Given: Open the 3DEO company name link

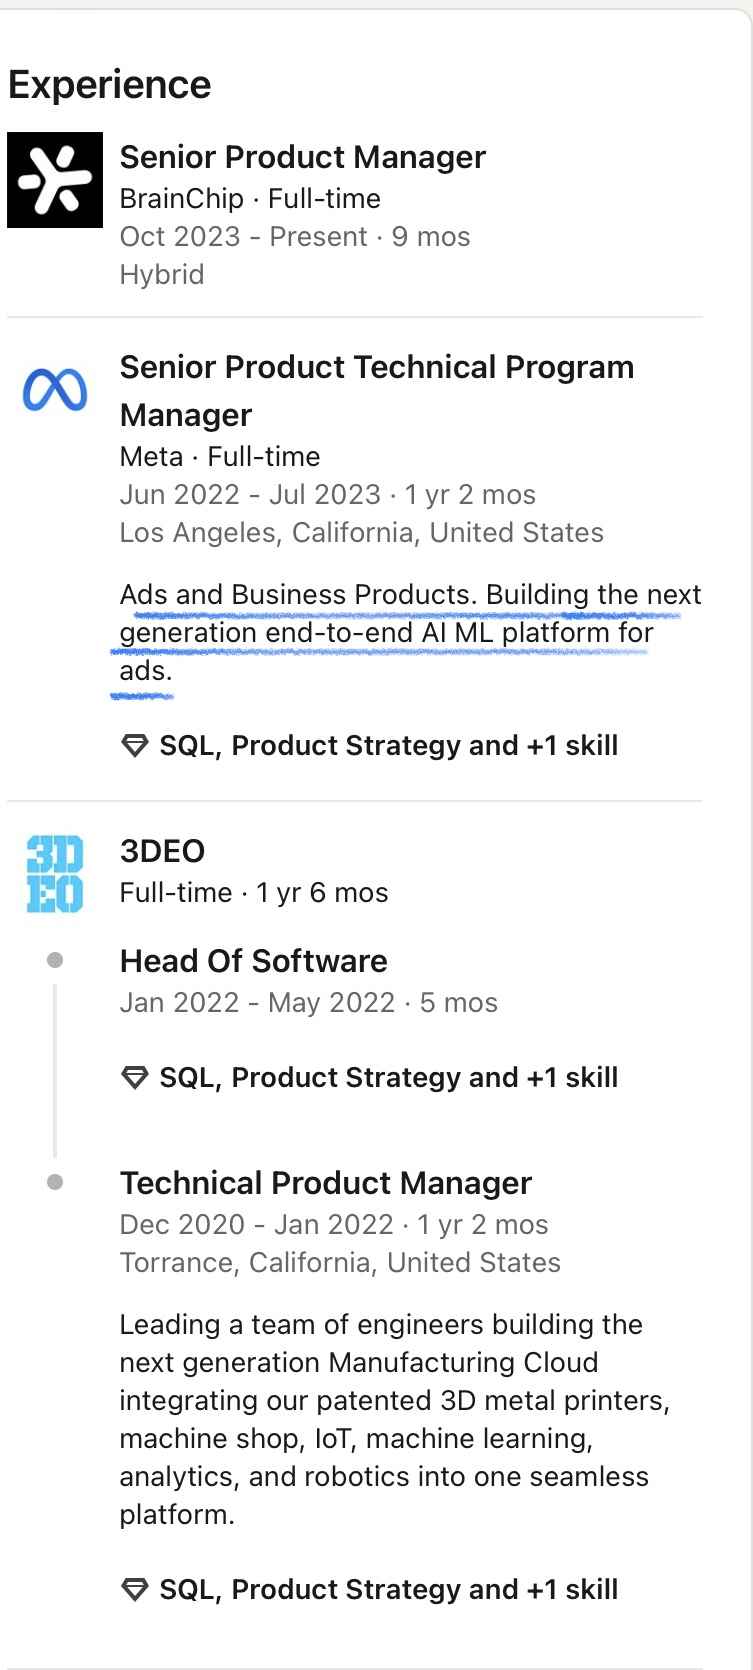Looking at the screenshot, I should [x=162, y=851].
